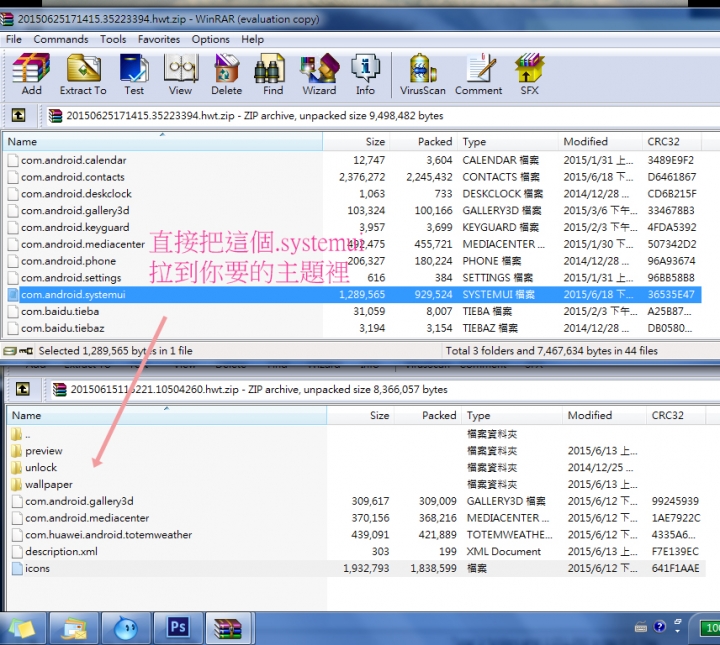The height and width of the screenshot is (645, 720).
Task: Sort upper list by Name column
Action: click(163, 141)
